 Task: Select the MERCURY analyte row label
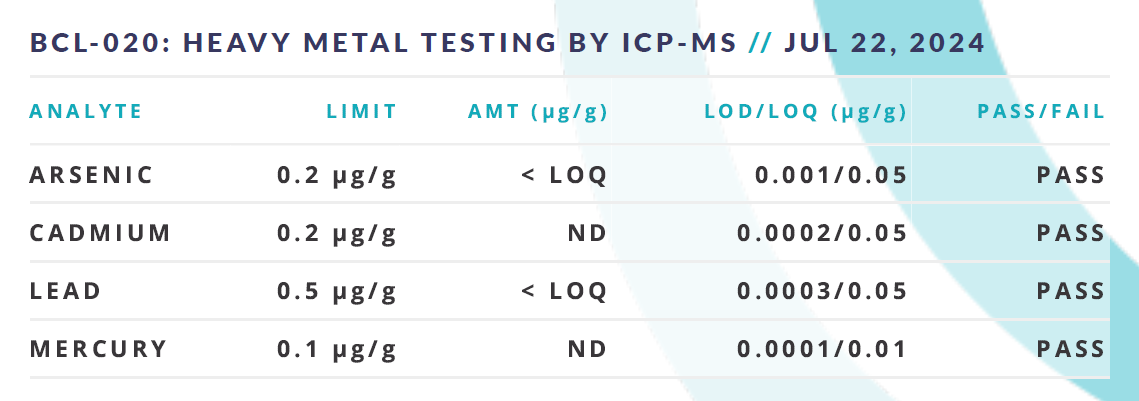coord(98,349)
